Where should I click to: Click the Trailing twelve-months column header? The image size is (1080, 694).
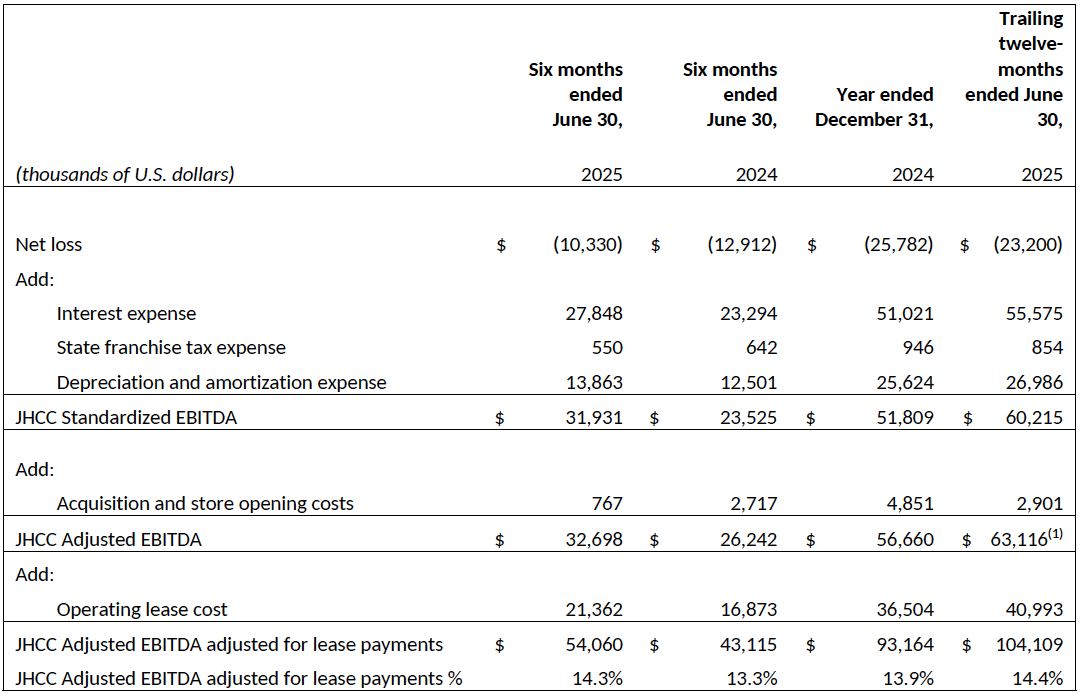(x=1014, y=70)
